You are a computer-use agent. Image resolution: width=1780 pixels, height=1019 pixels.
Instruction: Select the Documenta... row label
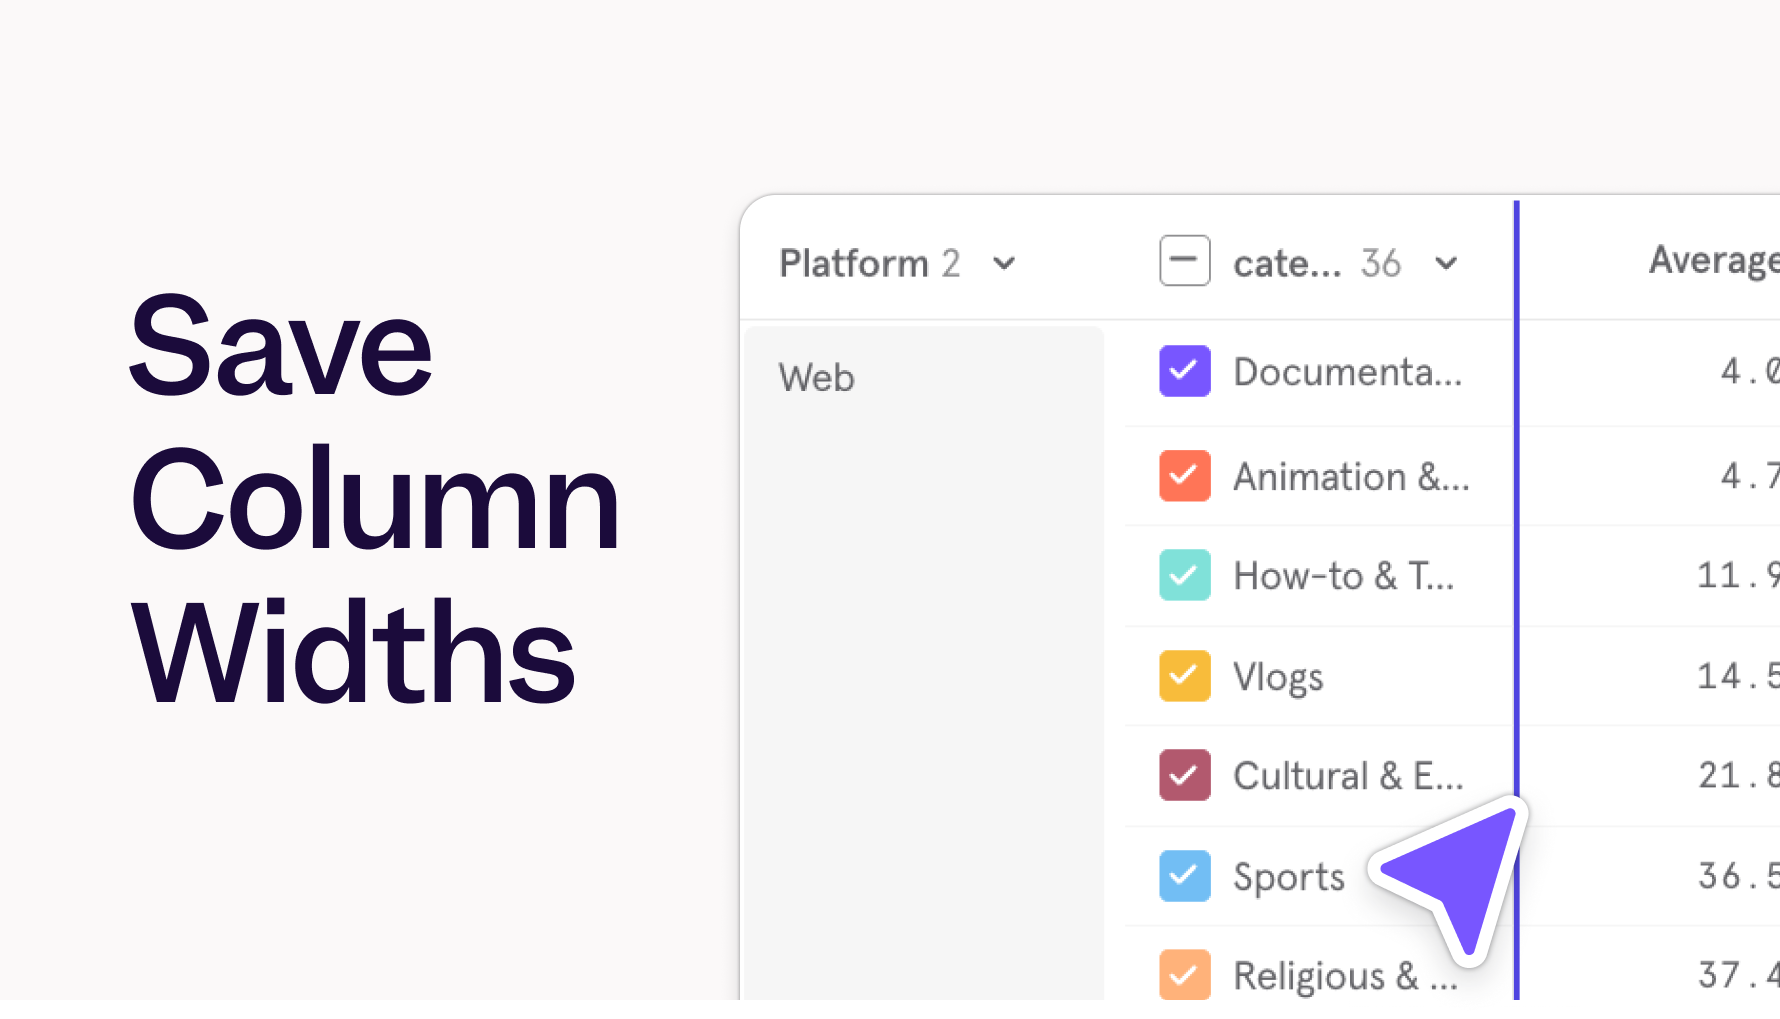[x=1347, y=372]
